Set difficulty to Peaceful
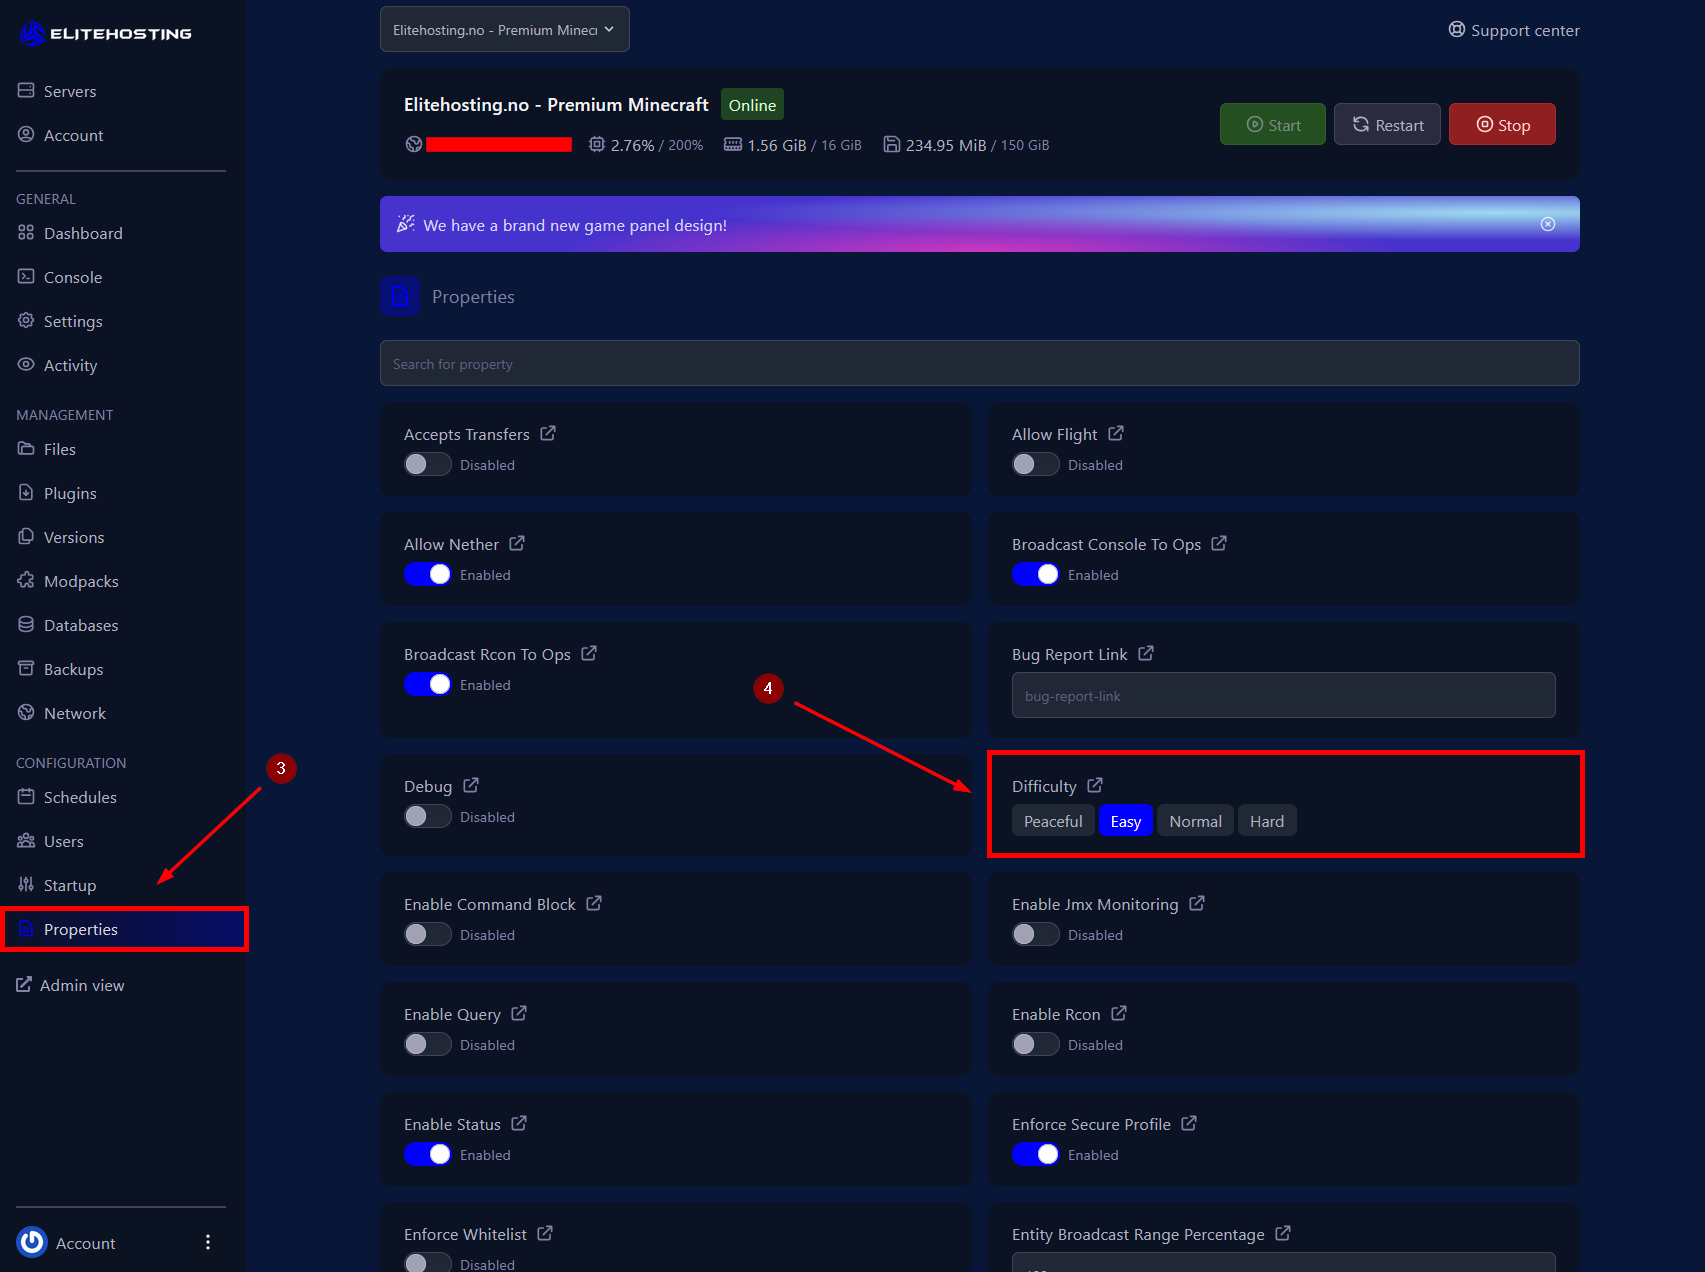 (x=1053, y=820)
